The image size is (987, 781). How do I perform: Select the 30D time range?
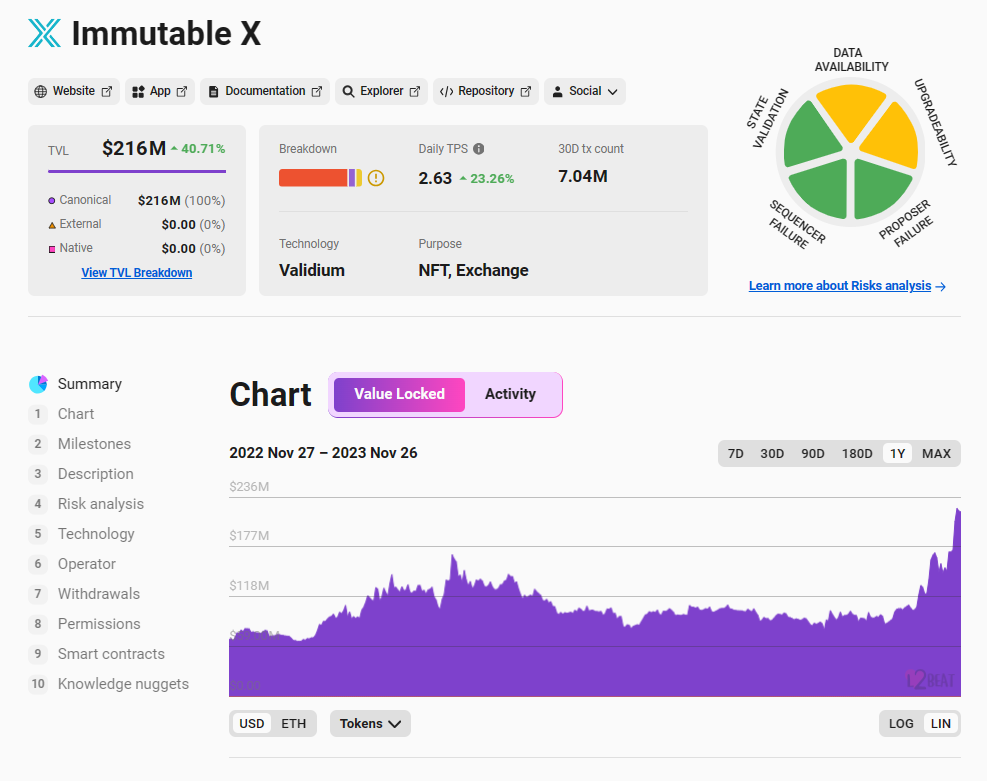[772, 454]
